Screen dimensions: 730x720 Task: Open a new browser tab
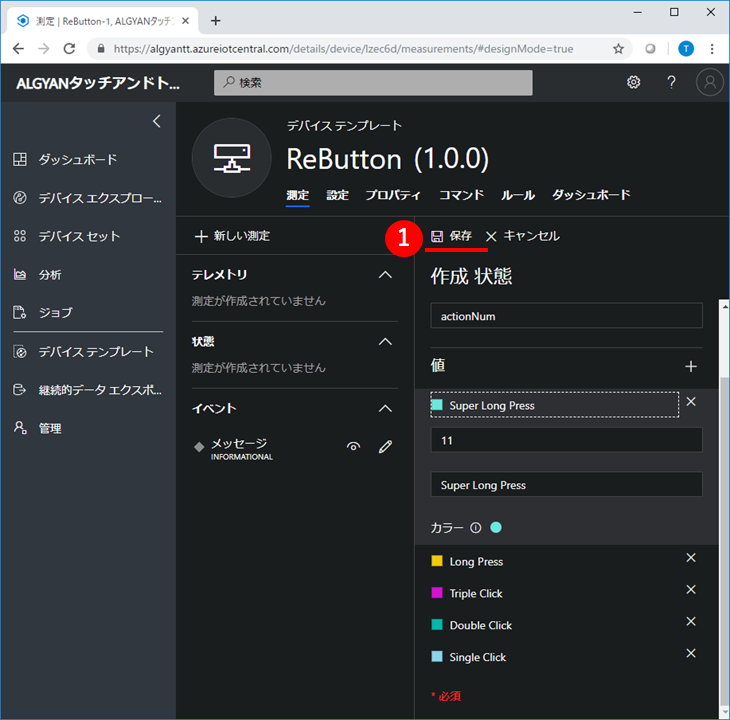point(216,20)
